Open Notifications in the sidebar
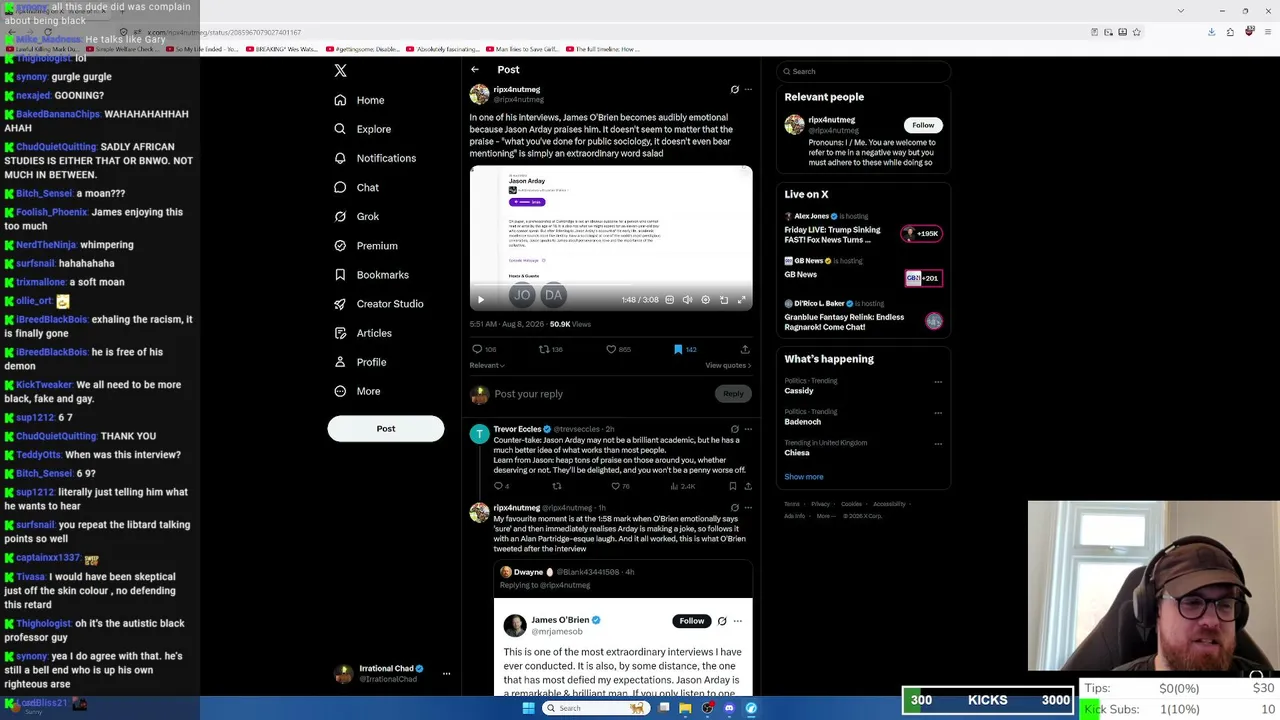Screen dimensions: 1280x720 (x=375, y=158)
